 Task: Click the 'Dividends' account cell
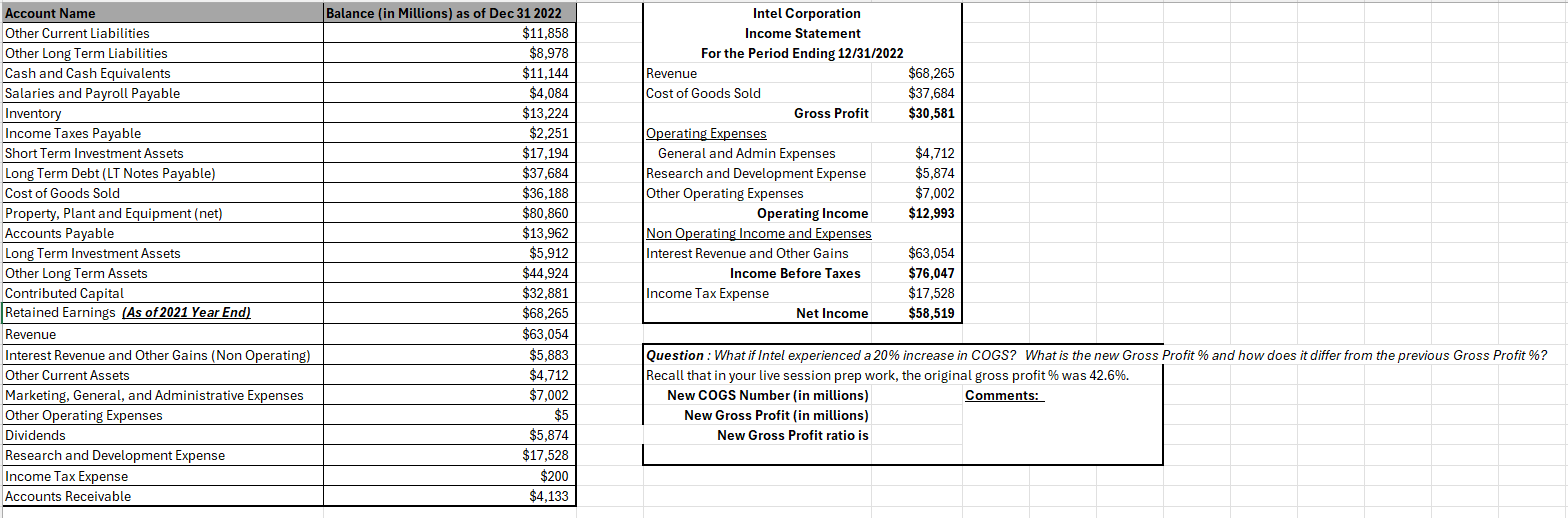point(163,435)
